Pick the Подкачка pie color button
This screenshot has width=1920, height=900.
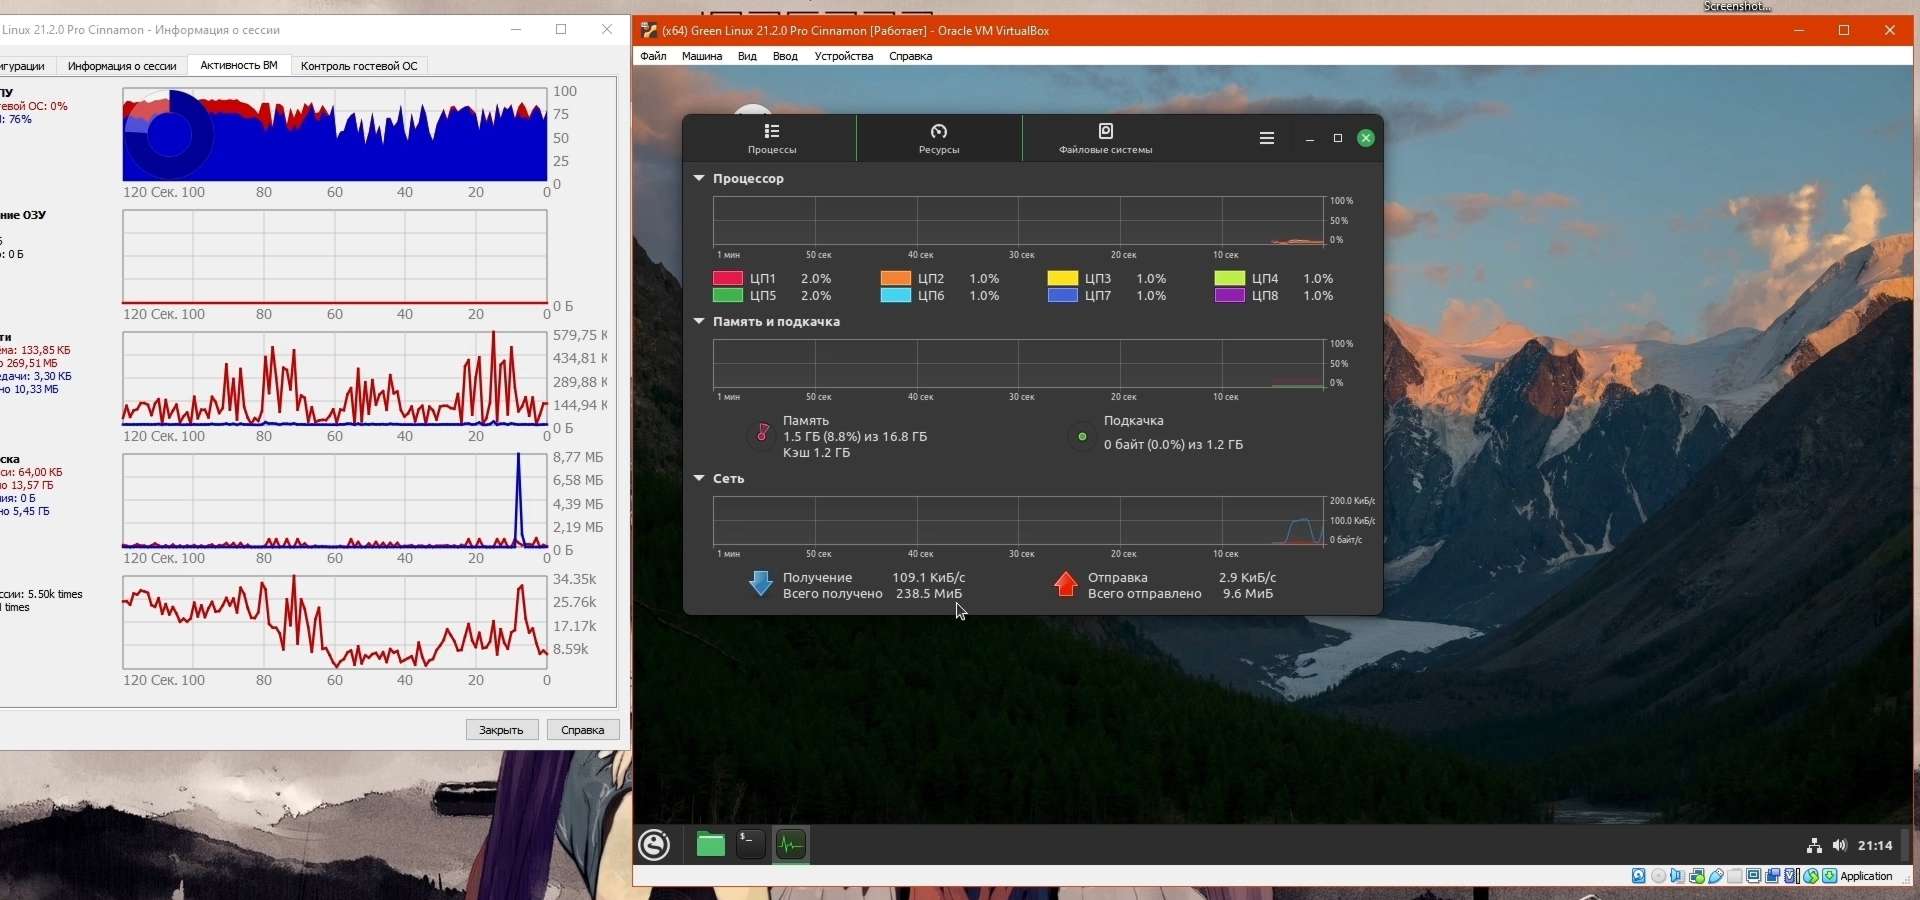1082,436
